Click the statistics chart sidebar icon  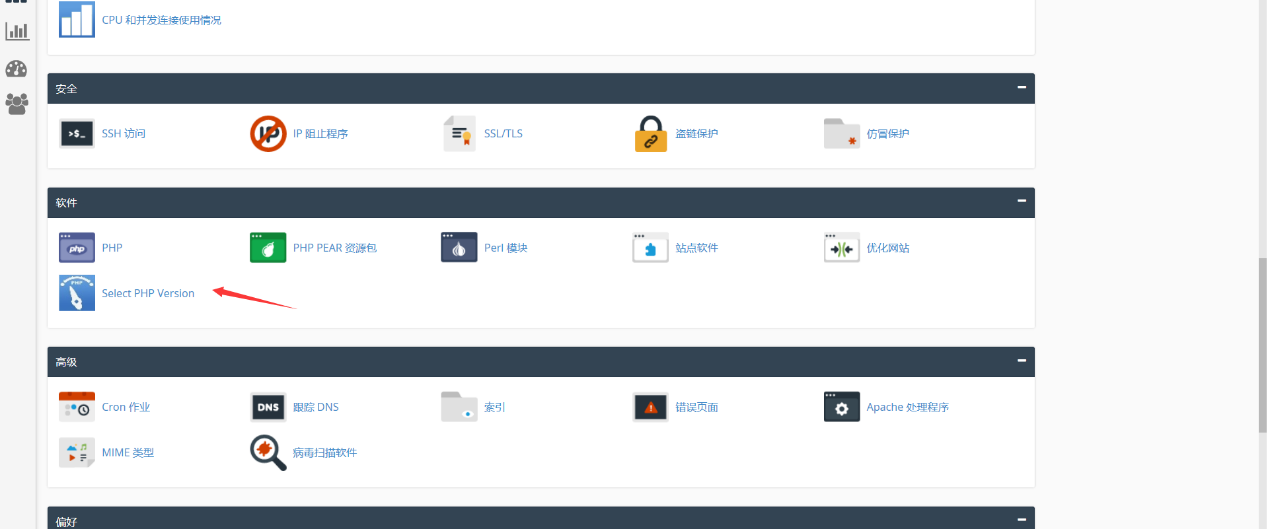pyautogui.click(x=17, y=31)
